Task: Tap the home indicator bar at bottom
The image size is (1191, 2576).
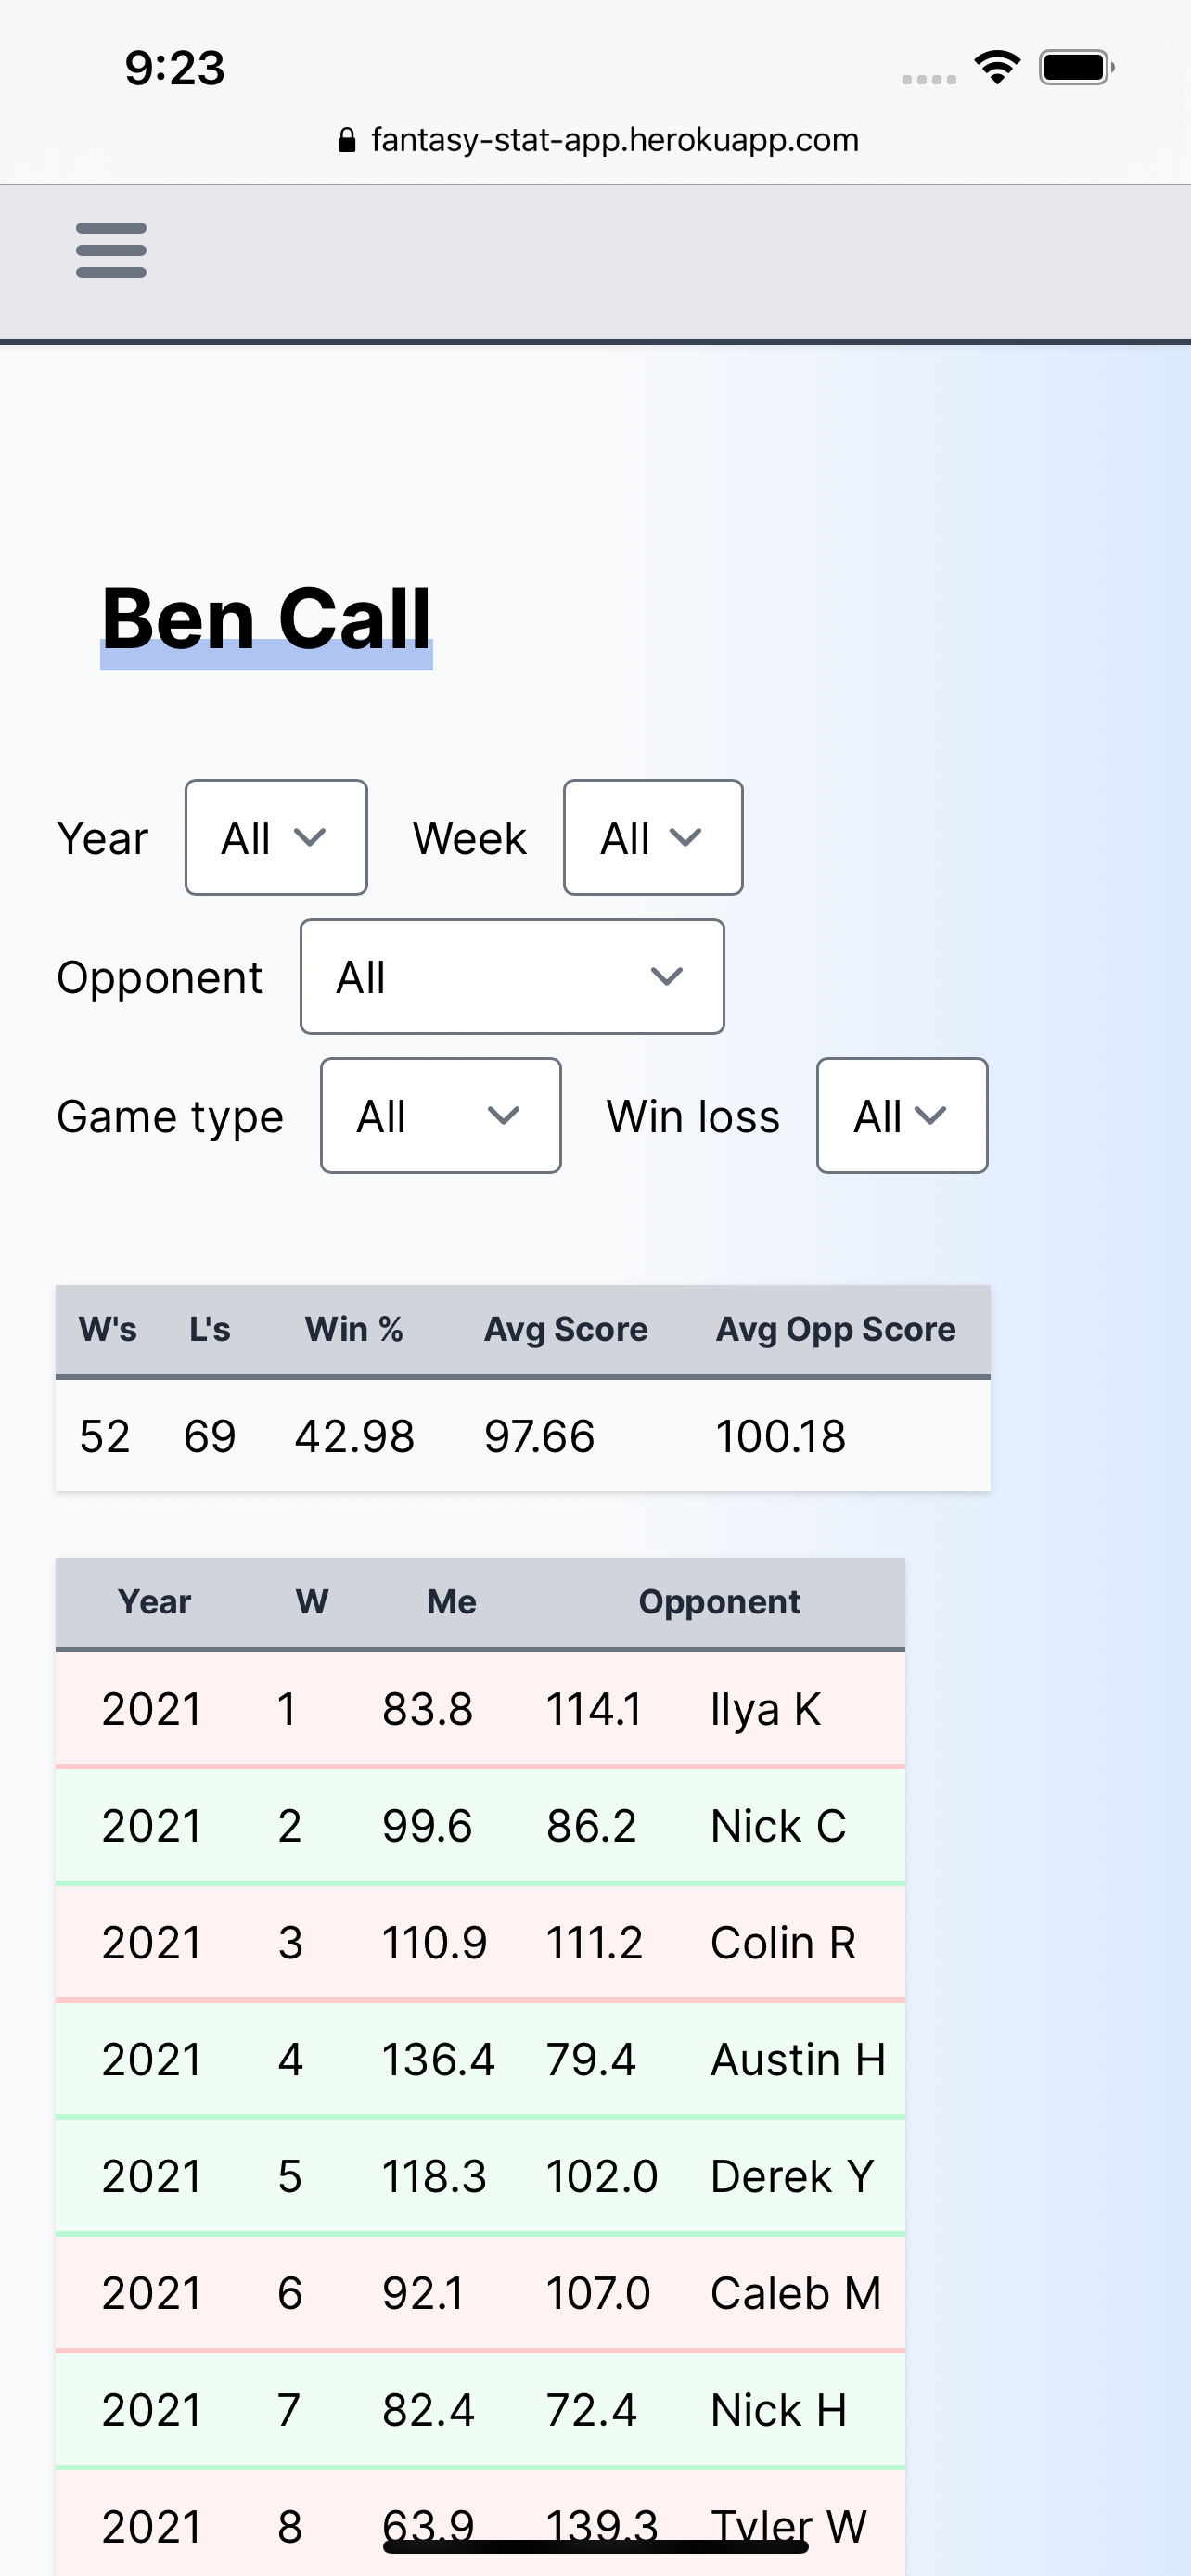Action: [x=596, y=2546]
